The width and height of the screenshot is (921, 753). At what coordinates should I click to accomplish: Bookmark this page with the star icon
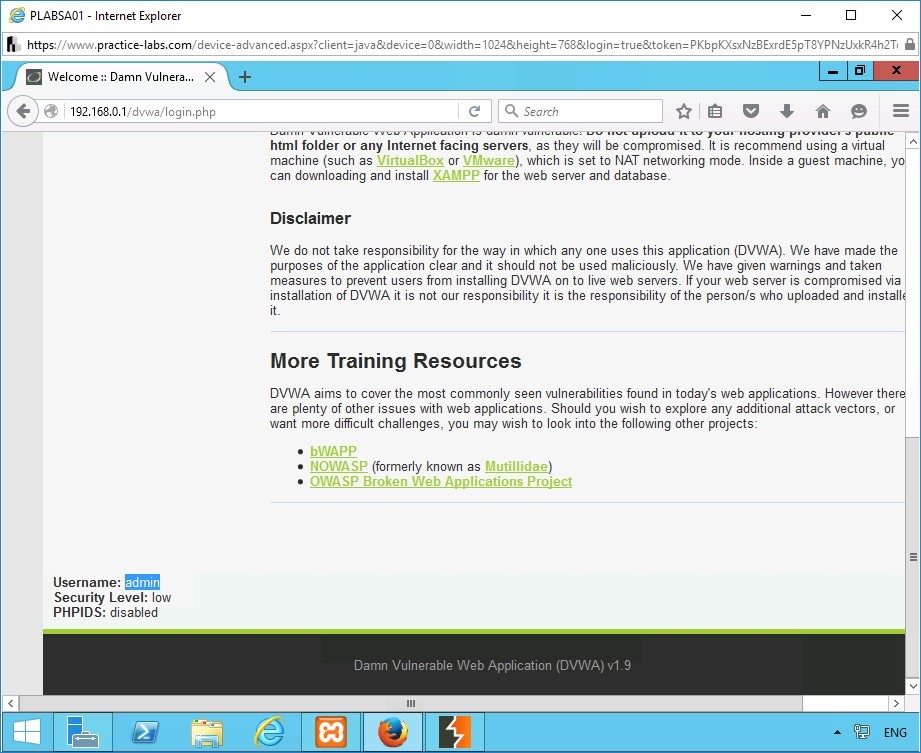pos(684,111)
